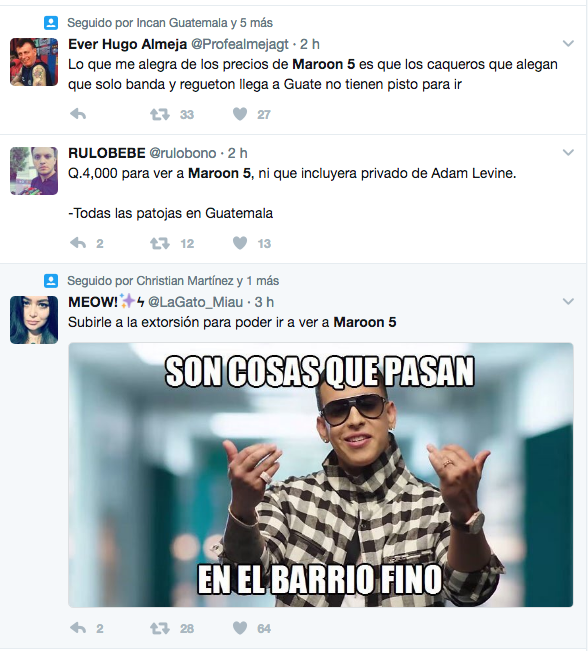The image size is (588, 651).
Task: Retweet the MEOW! meme tweet
Action: point(160,628)
